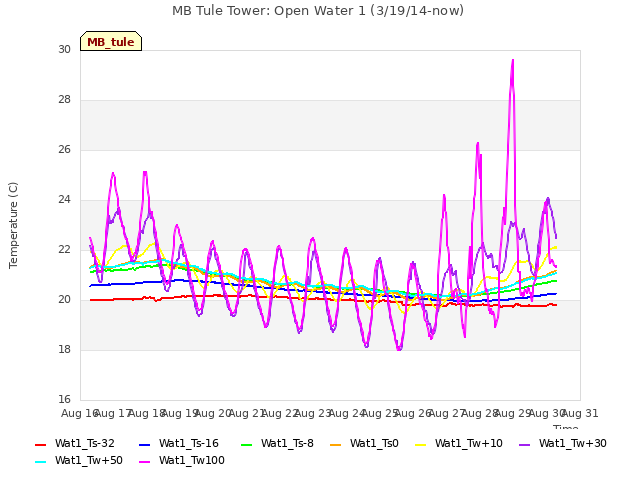Screen dimensions: 640x480
Task: Click the 30 y-axis tick label
Action: (x=64, y=49)
